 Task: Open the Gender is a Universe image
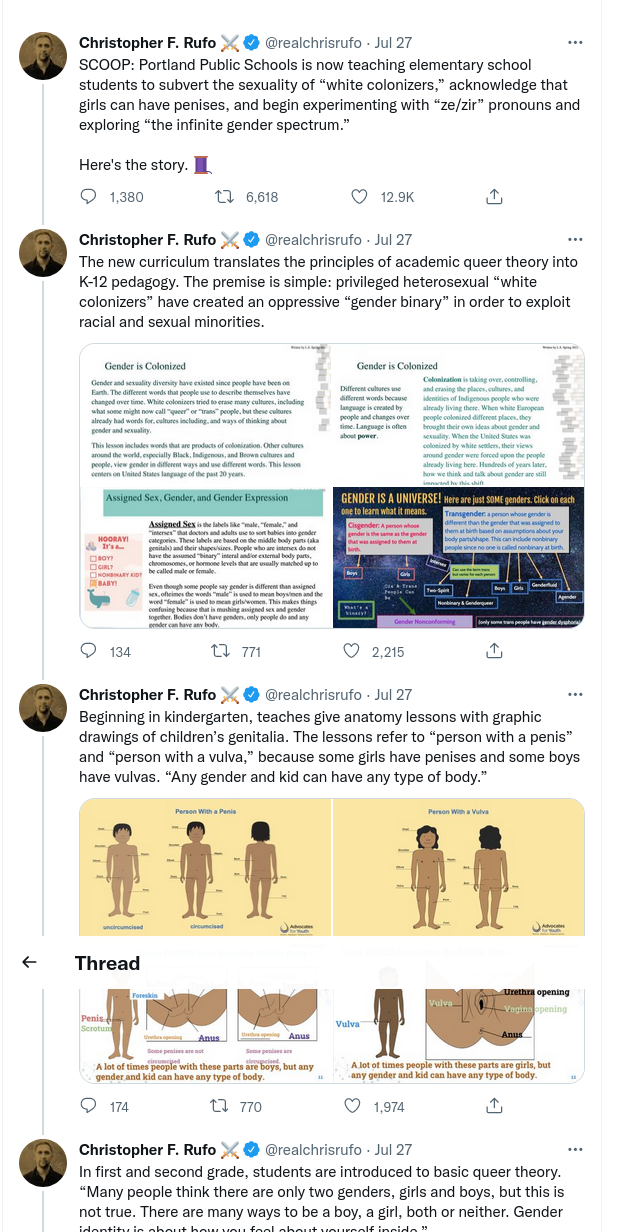pyautogui.click(x=458, y=557)
